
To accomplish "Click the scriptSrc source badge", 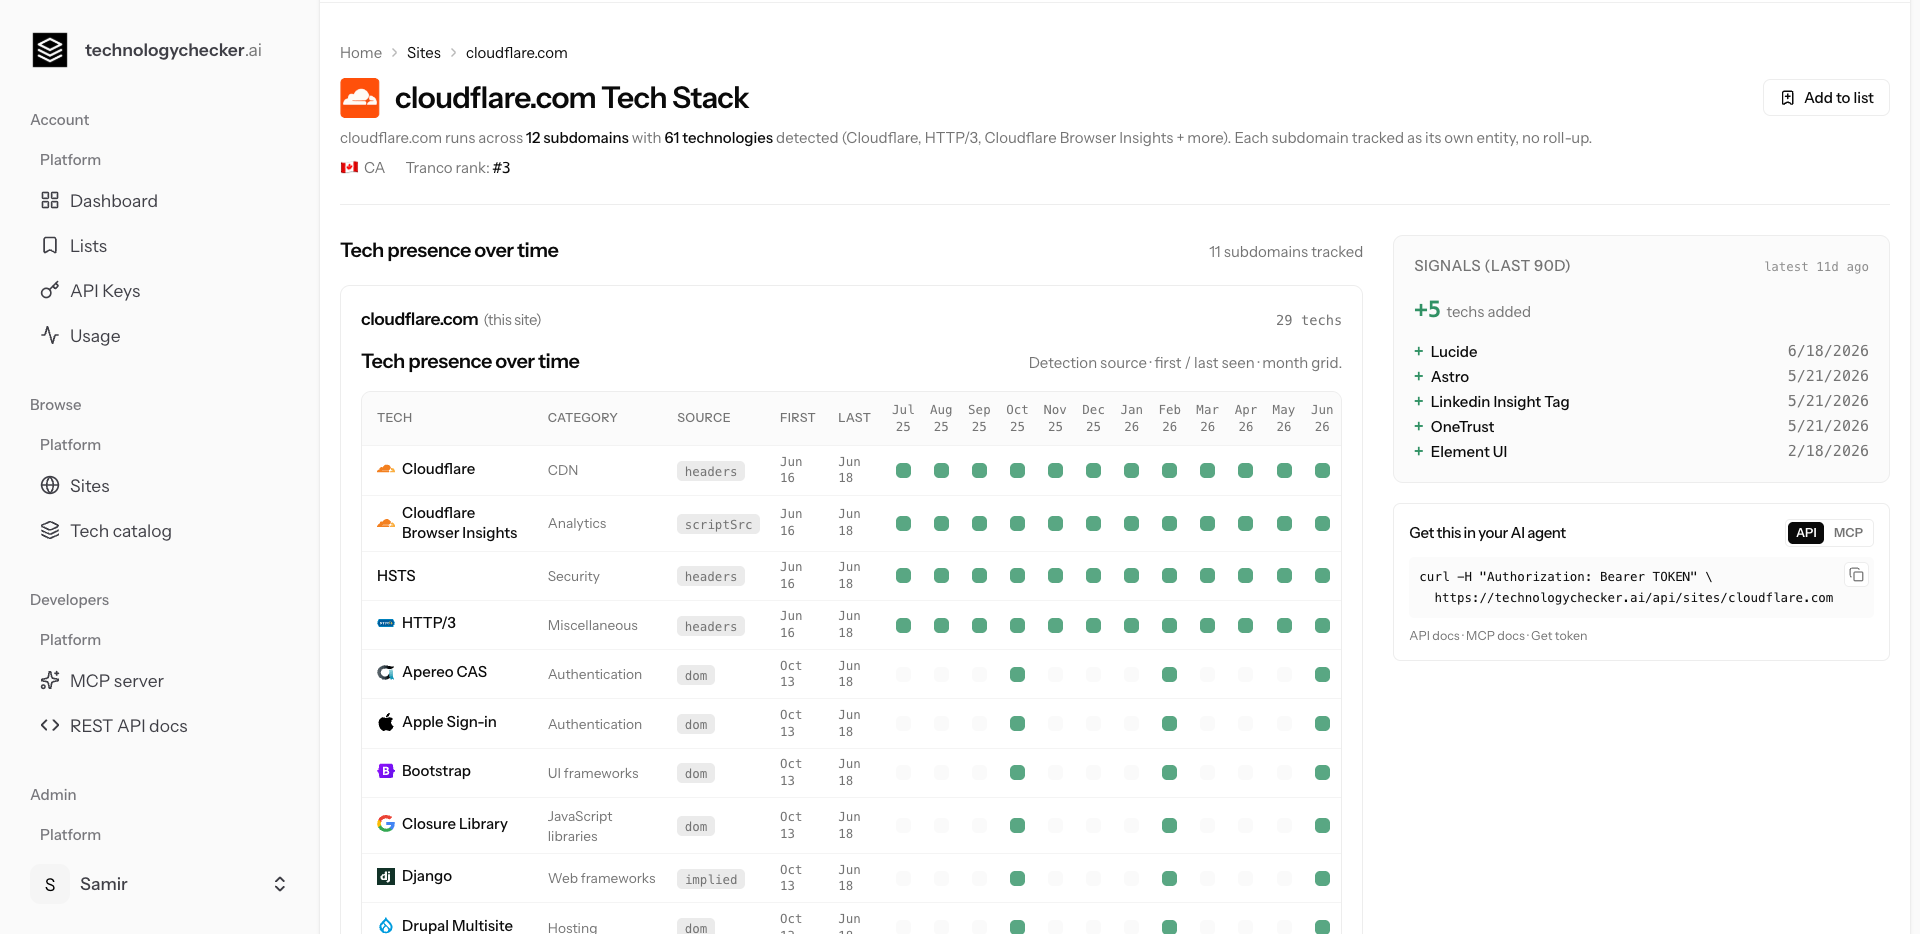I will pos(718,524).
